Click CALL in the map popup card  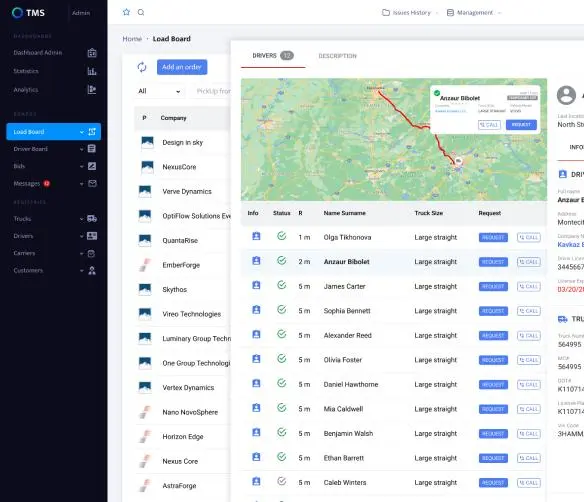coord(489,125)
